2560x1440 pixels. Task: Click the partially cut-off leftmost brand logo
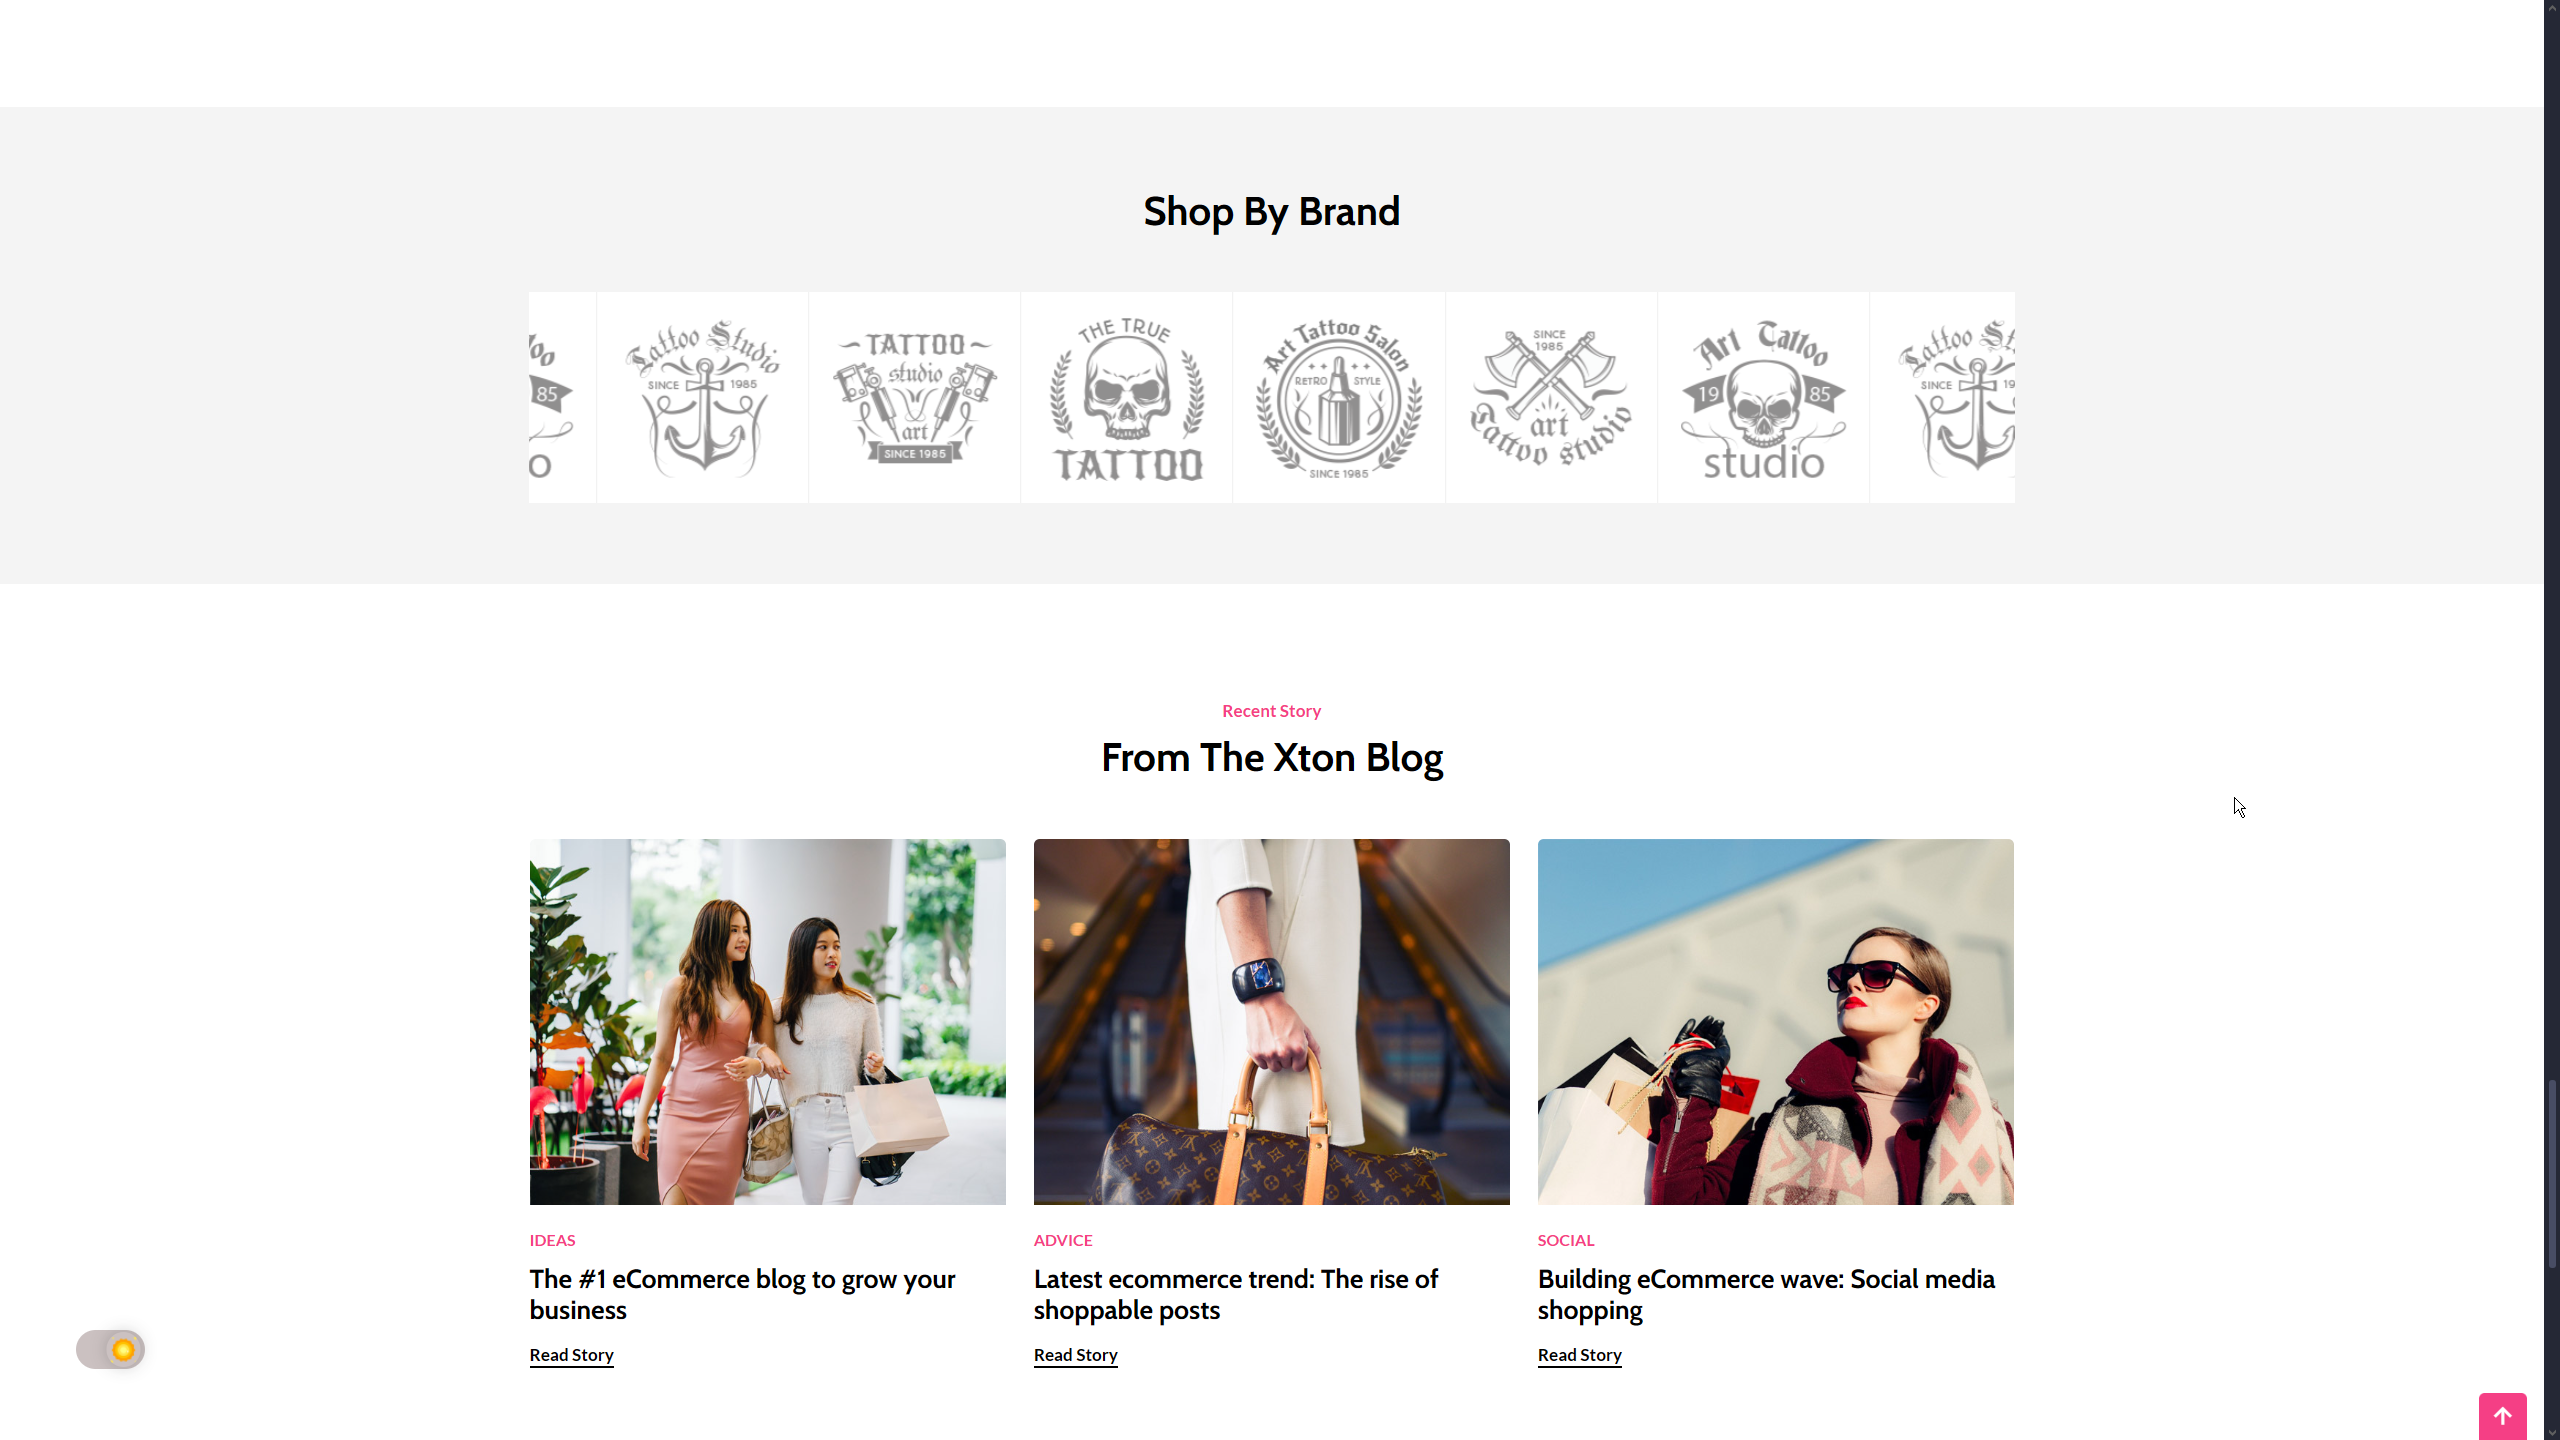coord(562,398)
